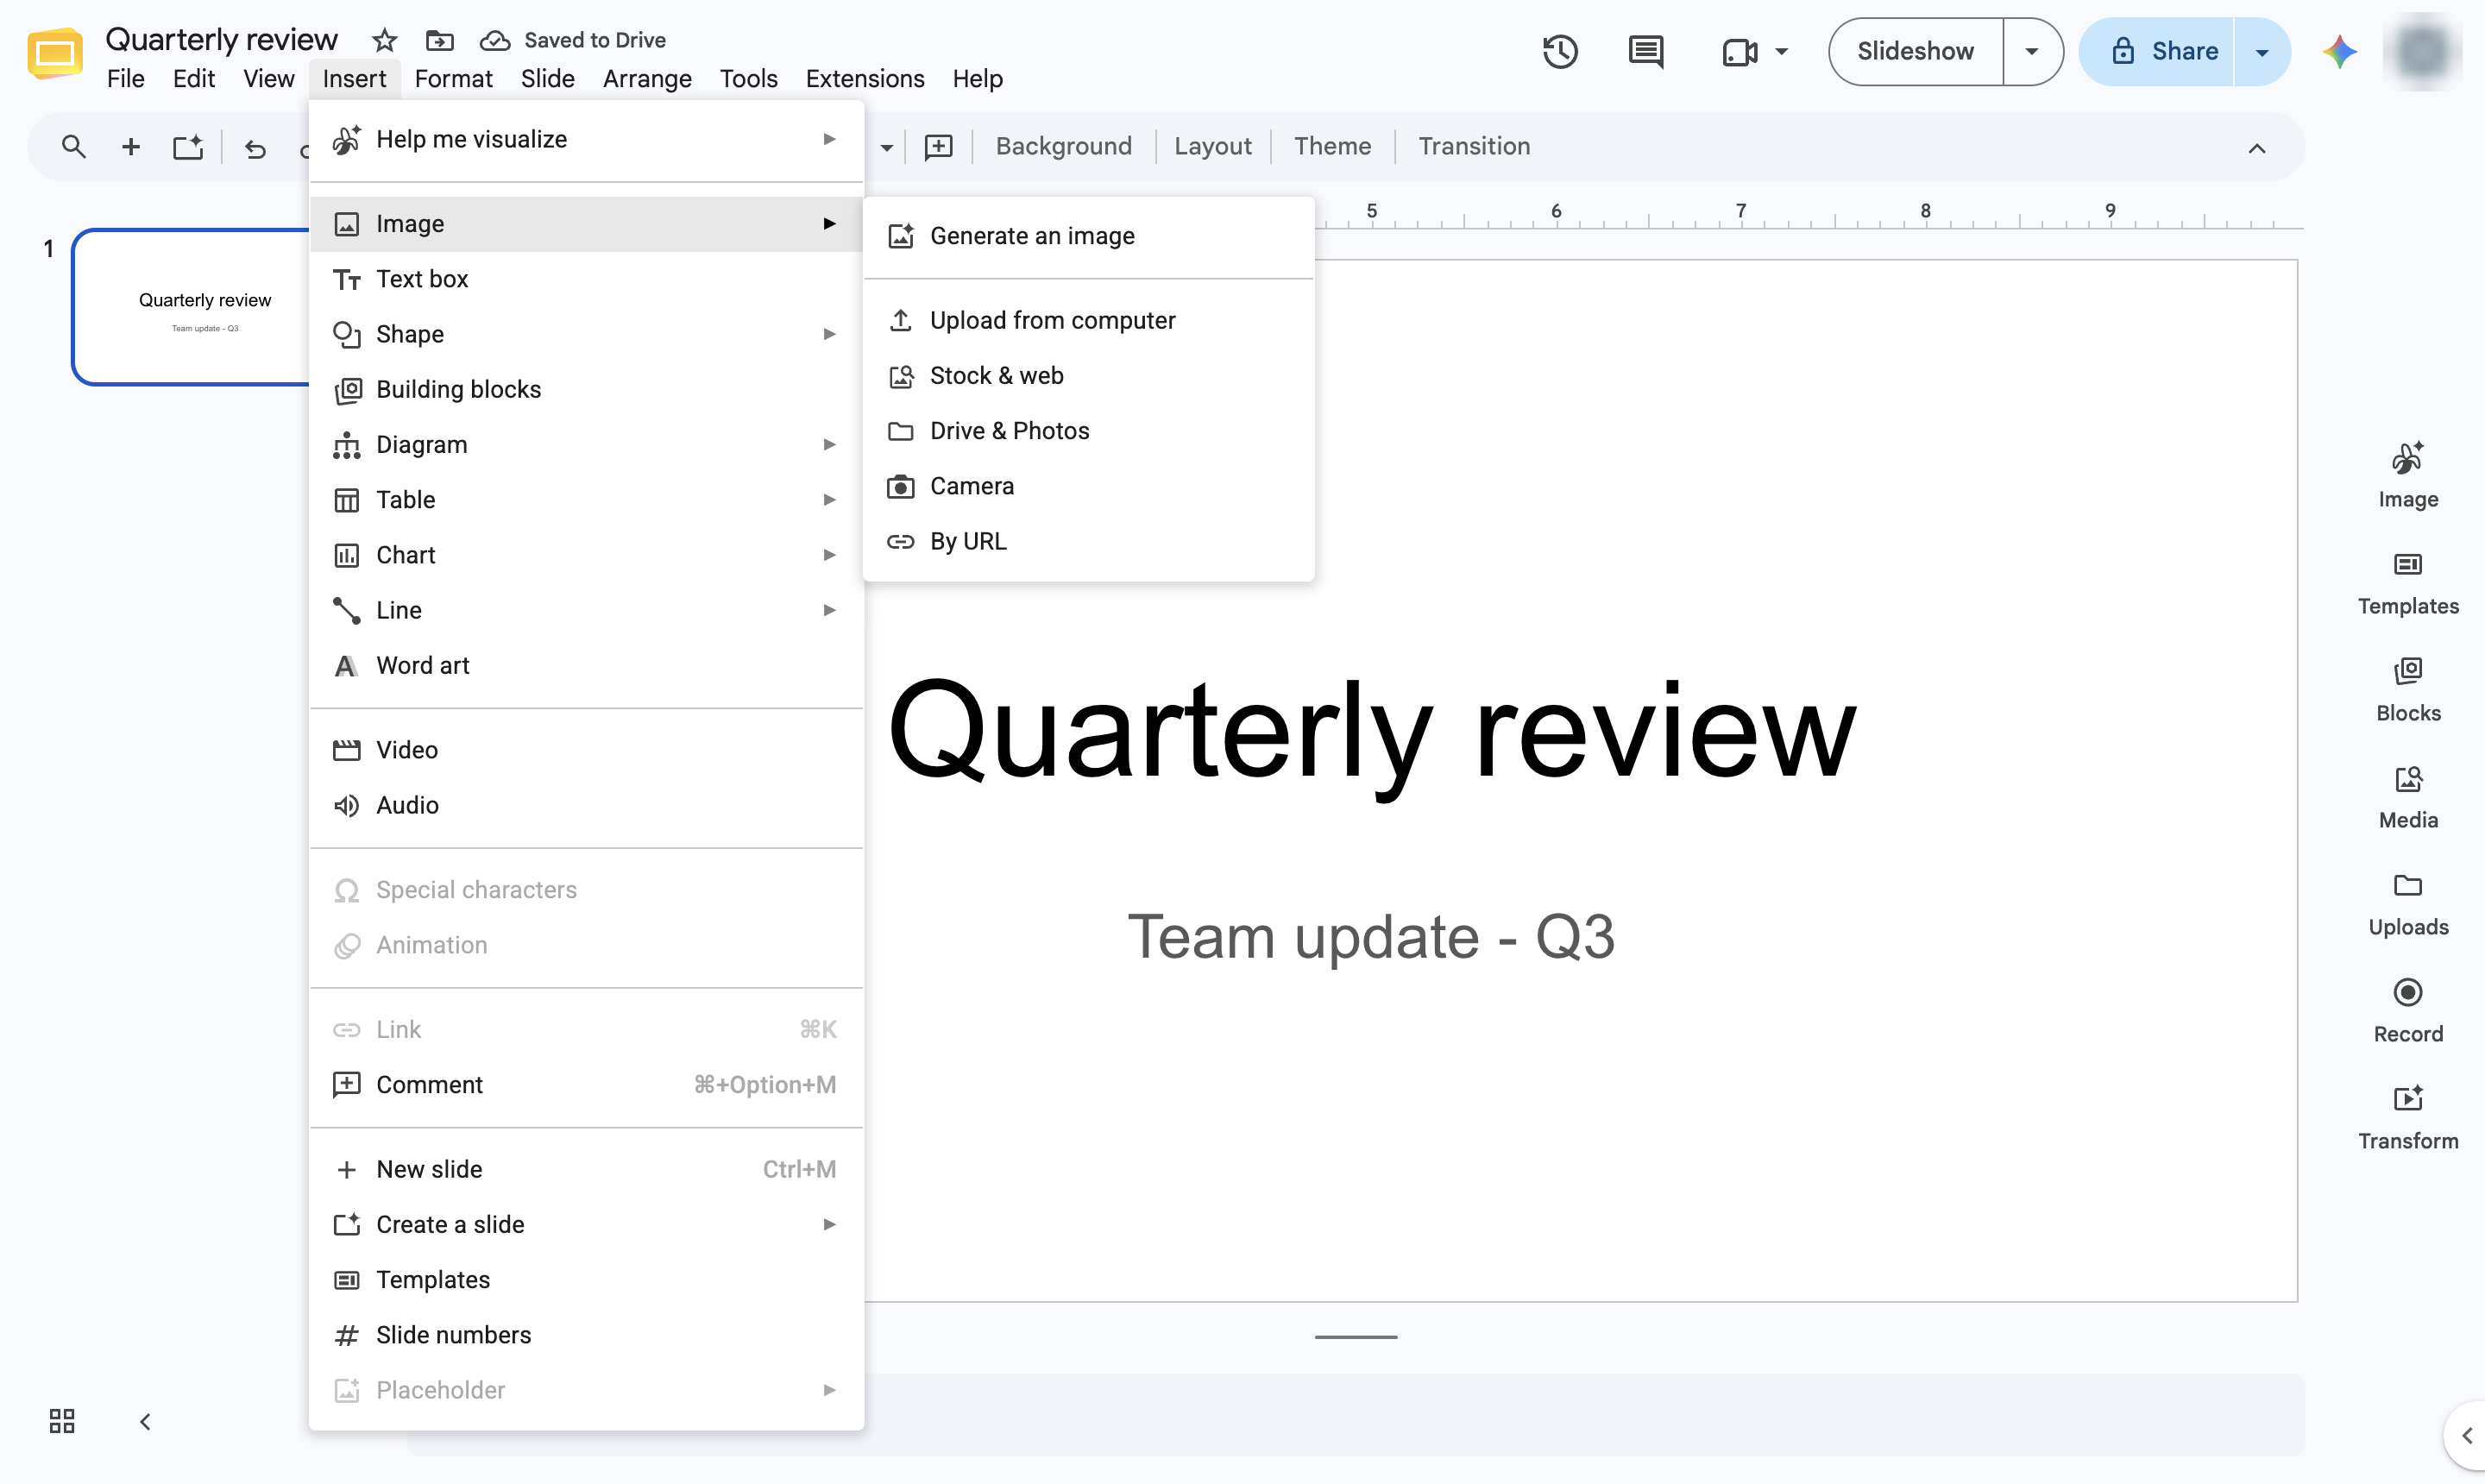The height and width of the screenshot is (1484, 2485).
Task: Click the Google Slides home logo
Action: 55,53
